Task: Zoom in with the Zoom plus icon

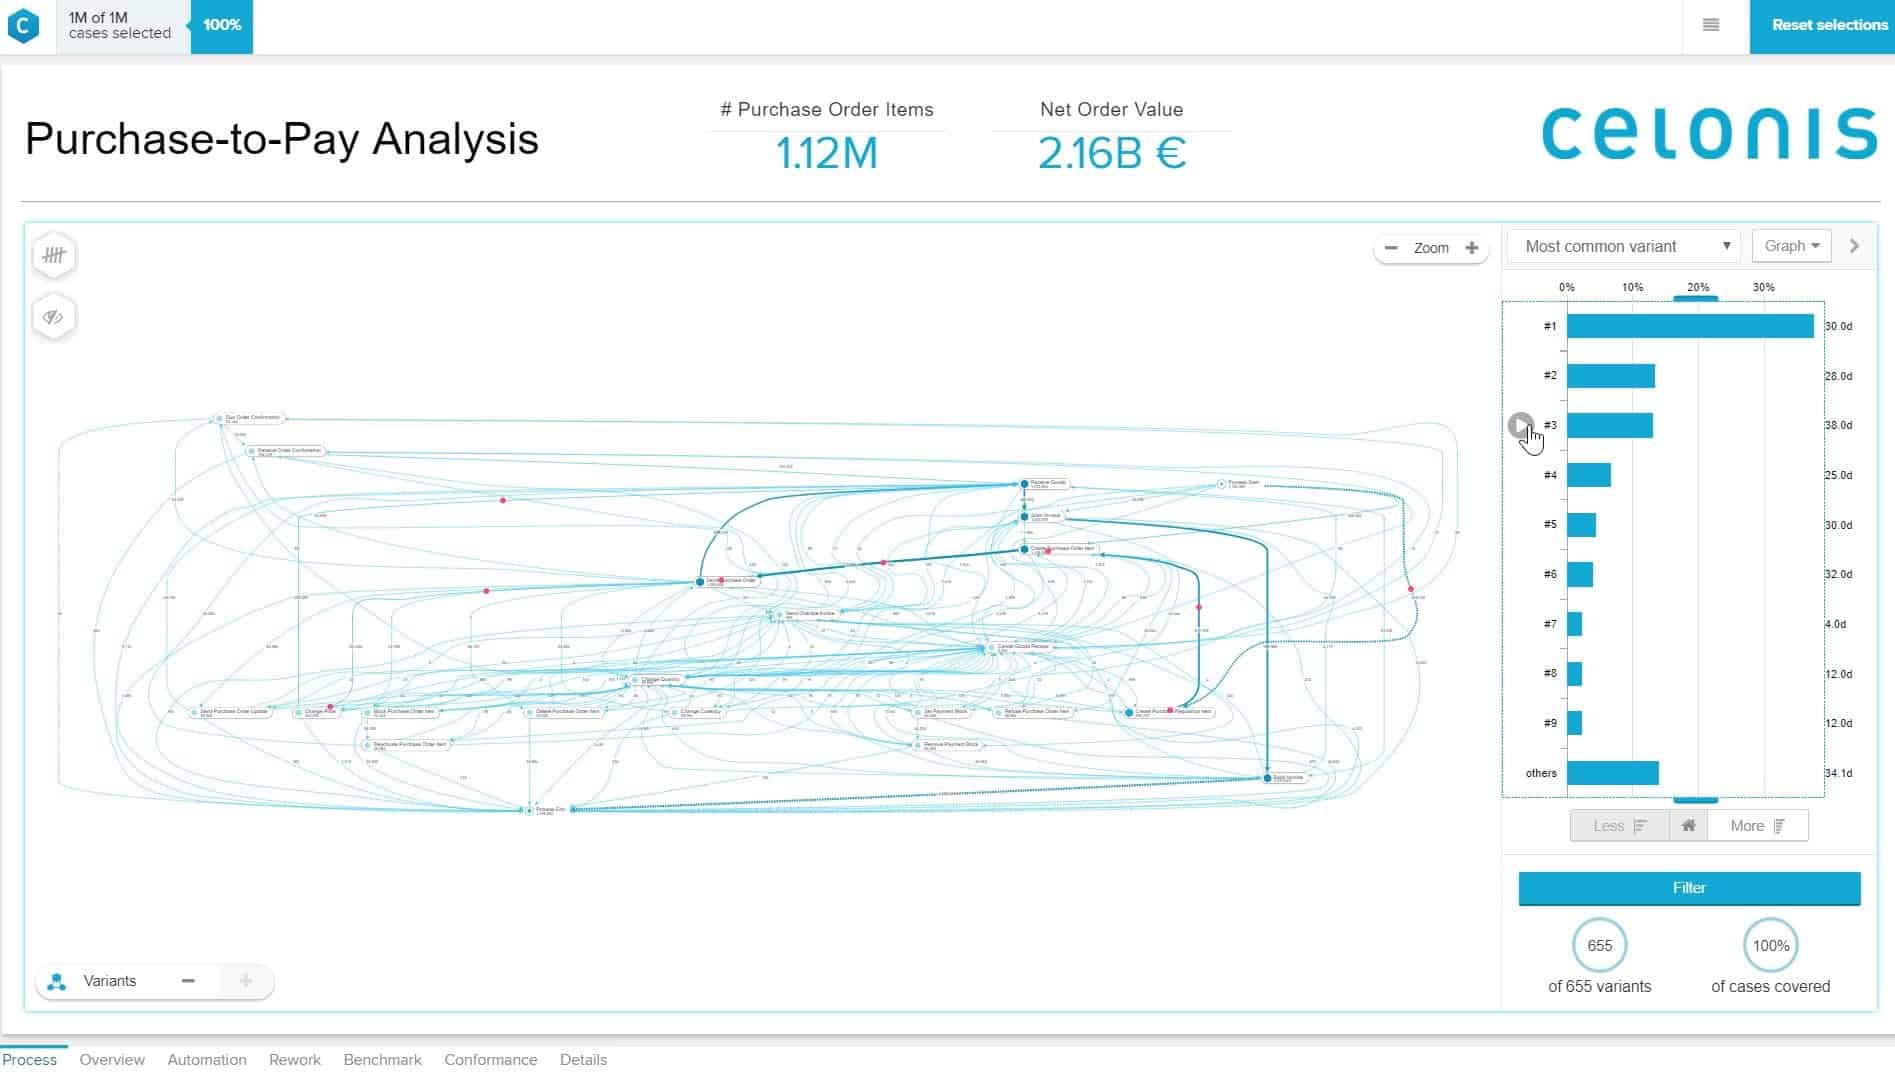Action: pyautogui.click(x=1471, y=248)
